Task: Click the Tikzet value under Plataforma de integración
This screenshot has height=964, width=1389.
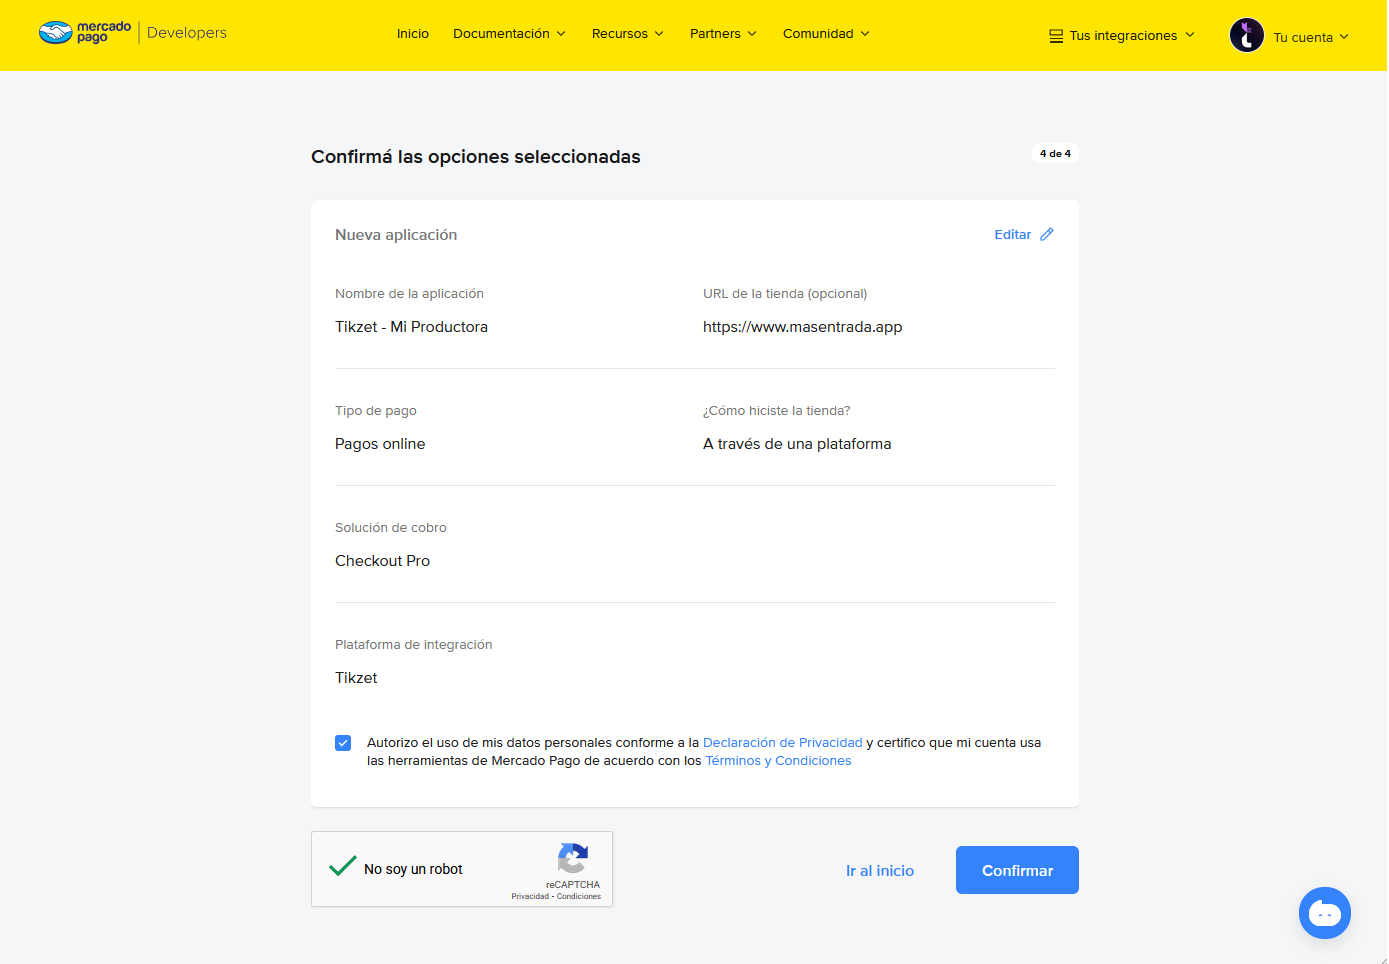Action: point(356,678)
